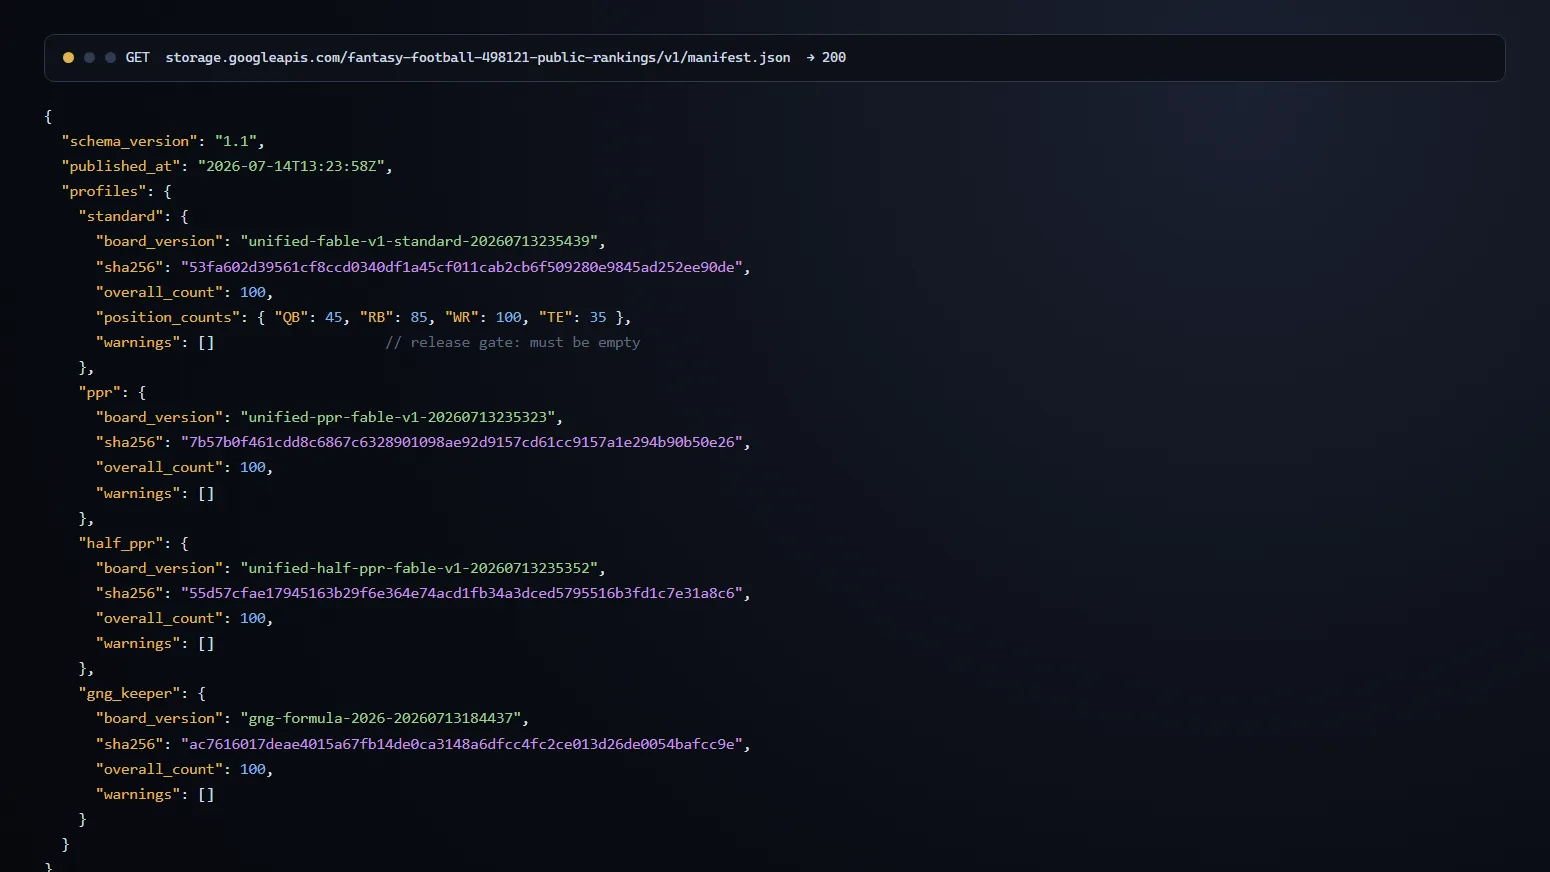Image resolution: width=1550 pixels, height=872 pixels.
Task: Click empty warnings array under gng_keeper
Action: [x=206, y=794]
